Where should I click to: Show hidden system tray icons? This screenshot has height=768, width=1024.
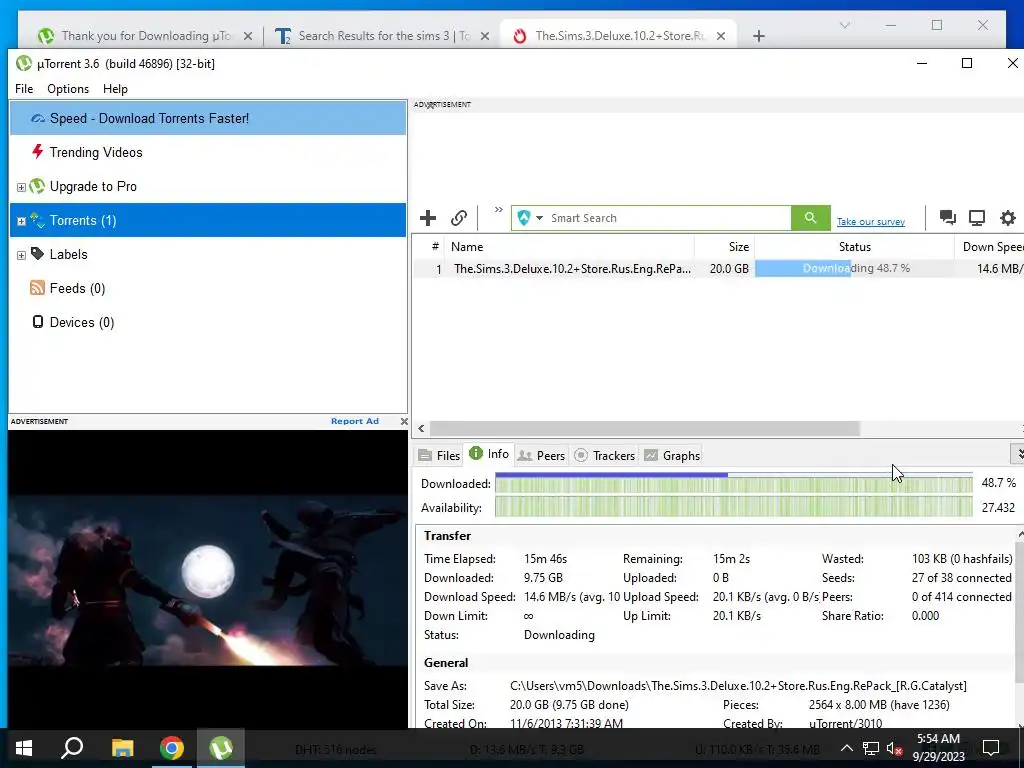pos(846,748)
